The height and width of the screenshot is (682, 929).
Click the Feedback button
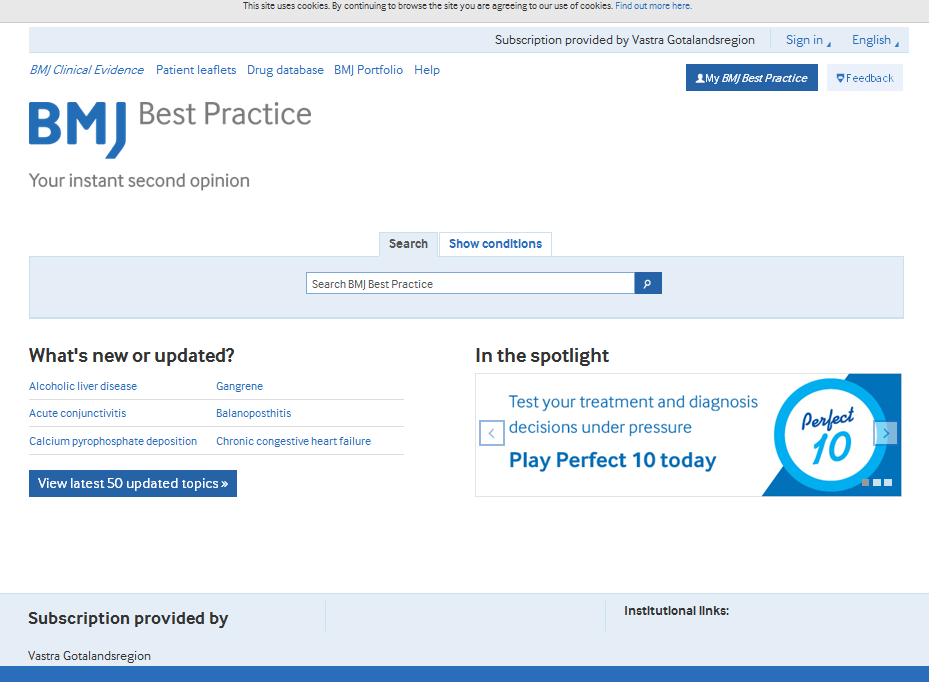(x=864, y=78)
